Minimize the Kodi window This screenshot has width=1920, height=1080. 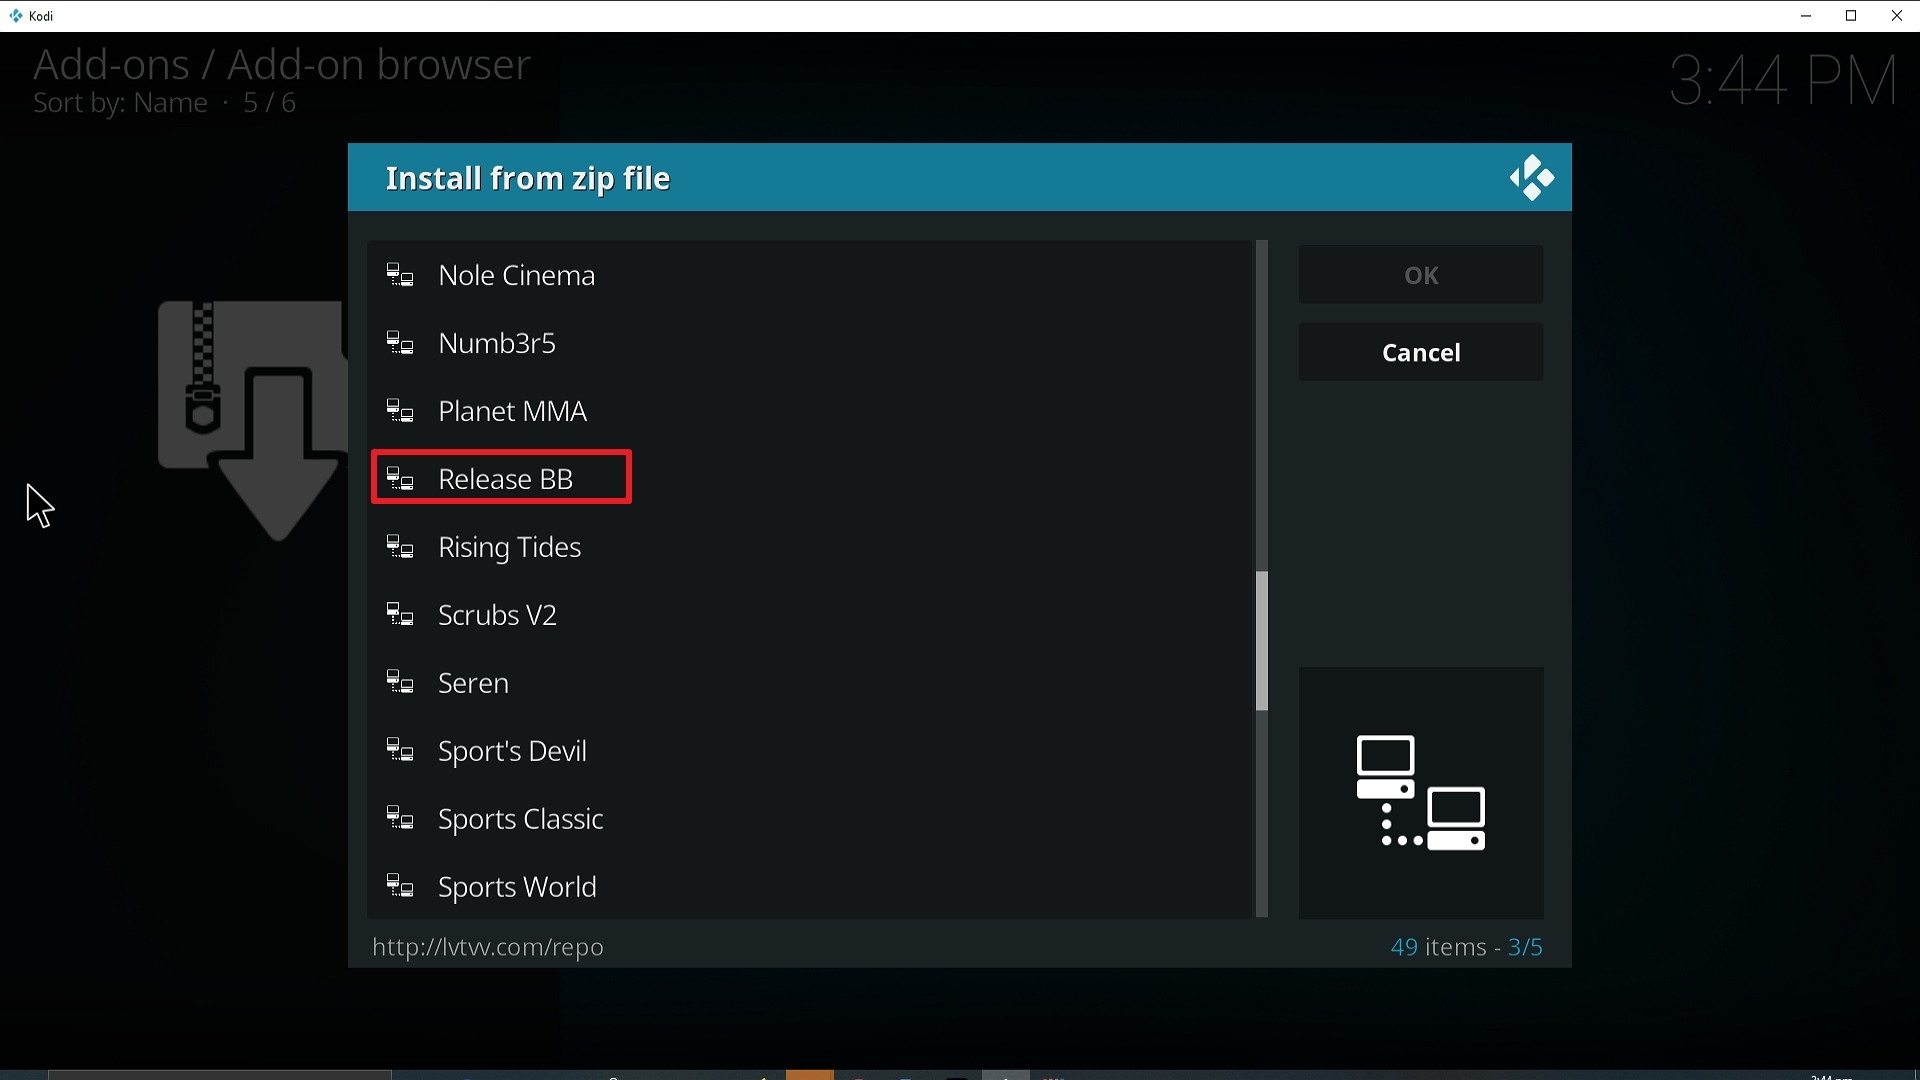click(1806, 16)
